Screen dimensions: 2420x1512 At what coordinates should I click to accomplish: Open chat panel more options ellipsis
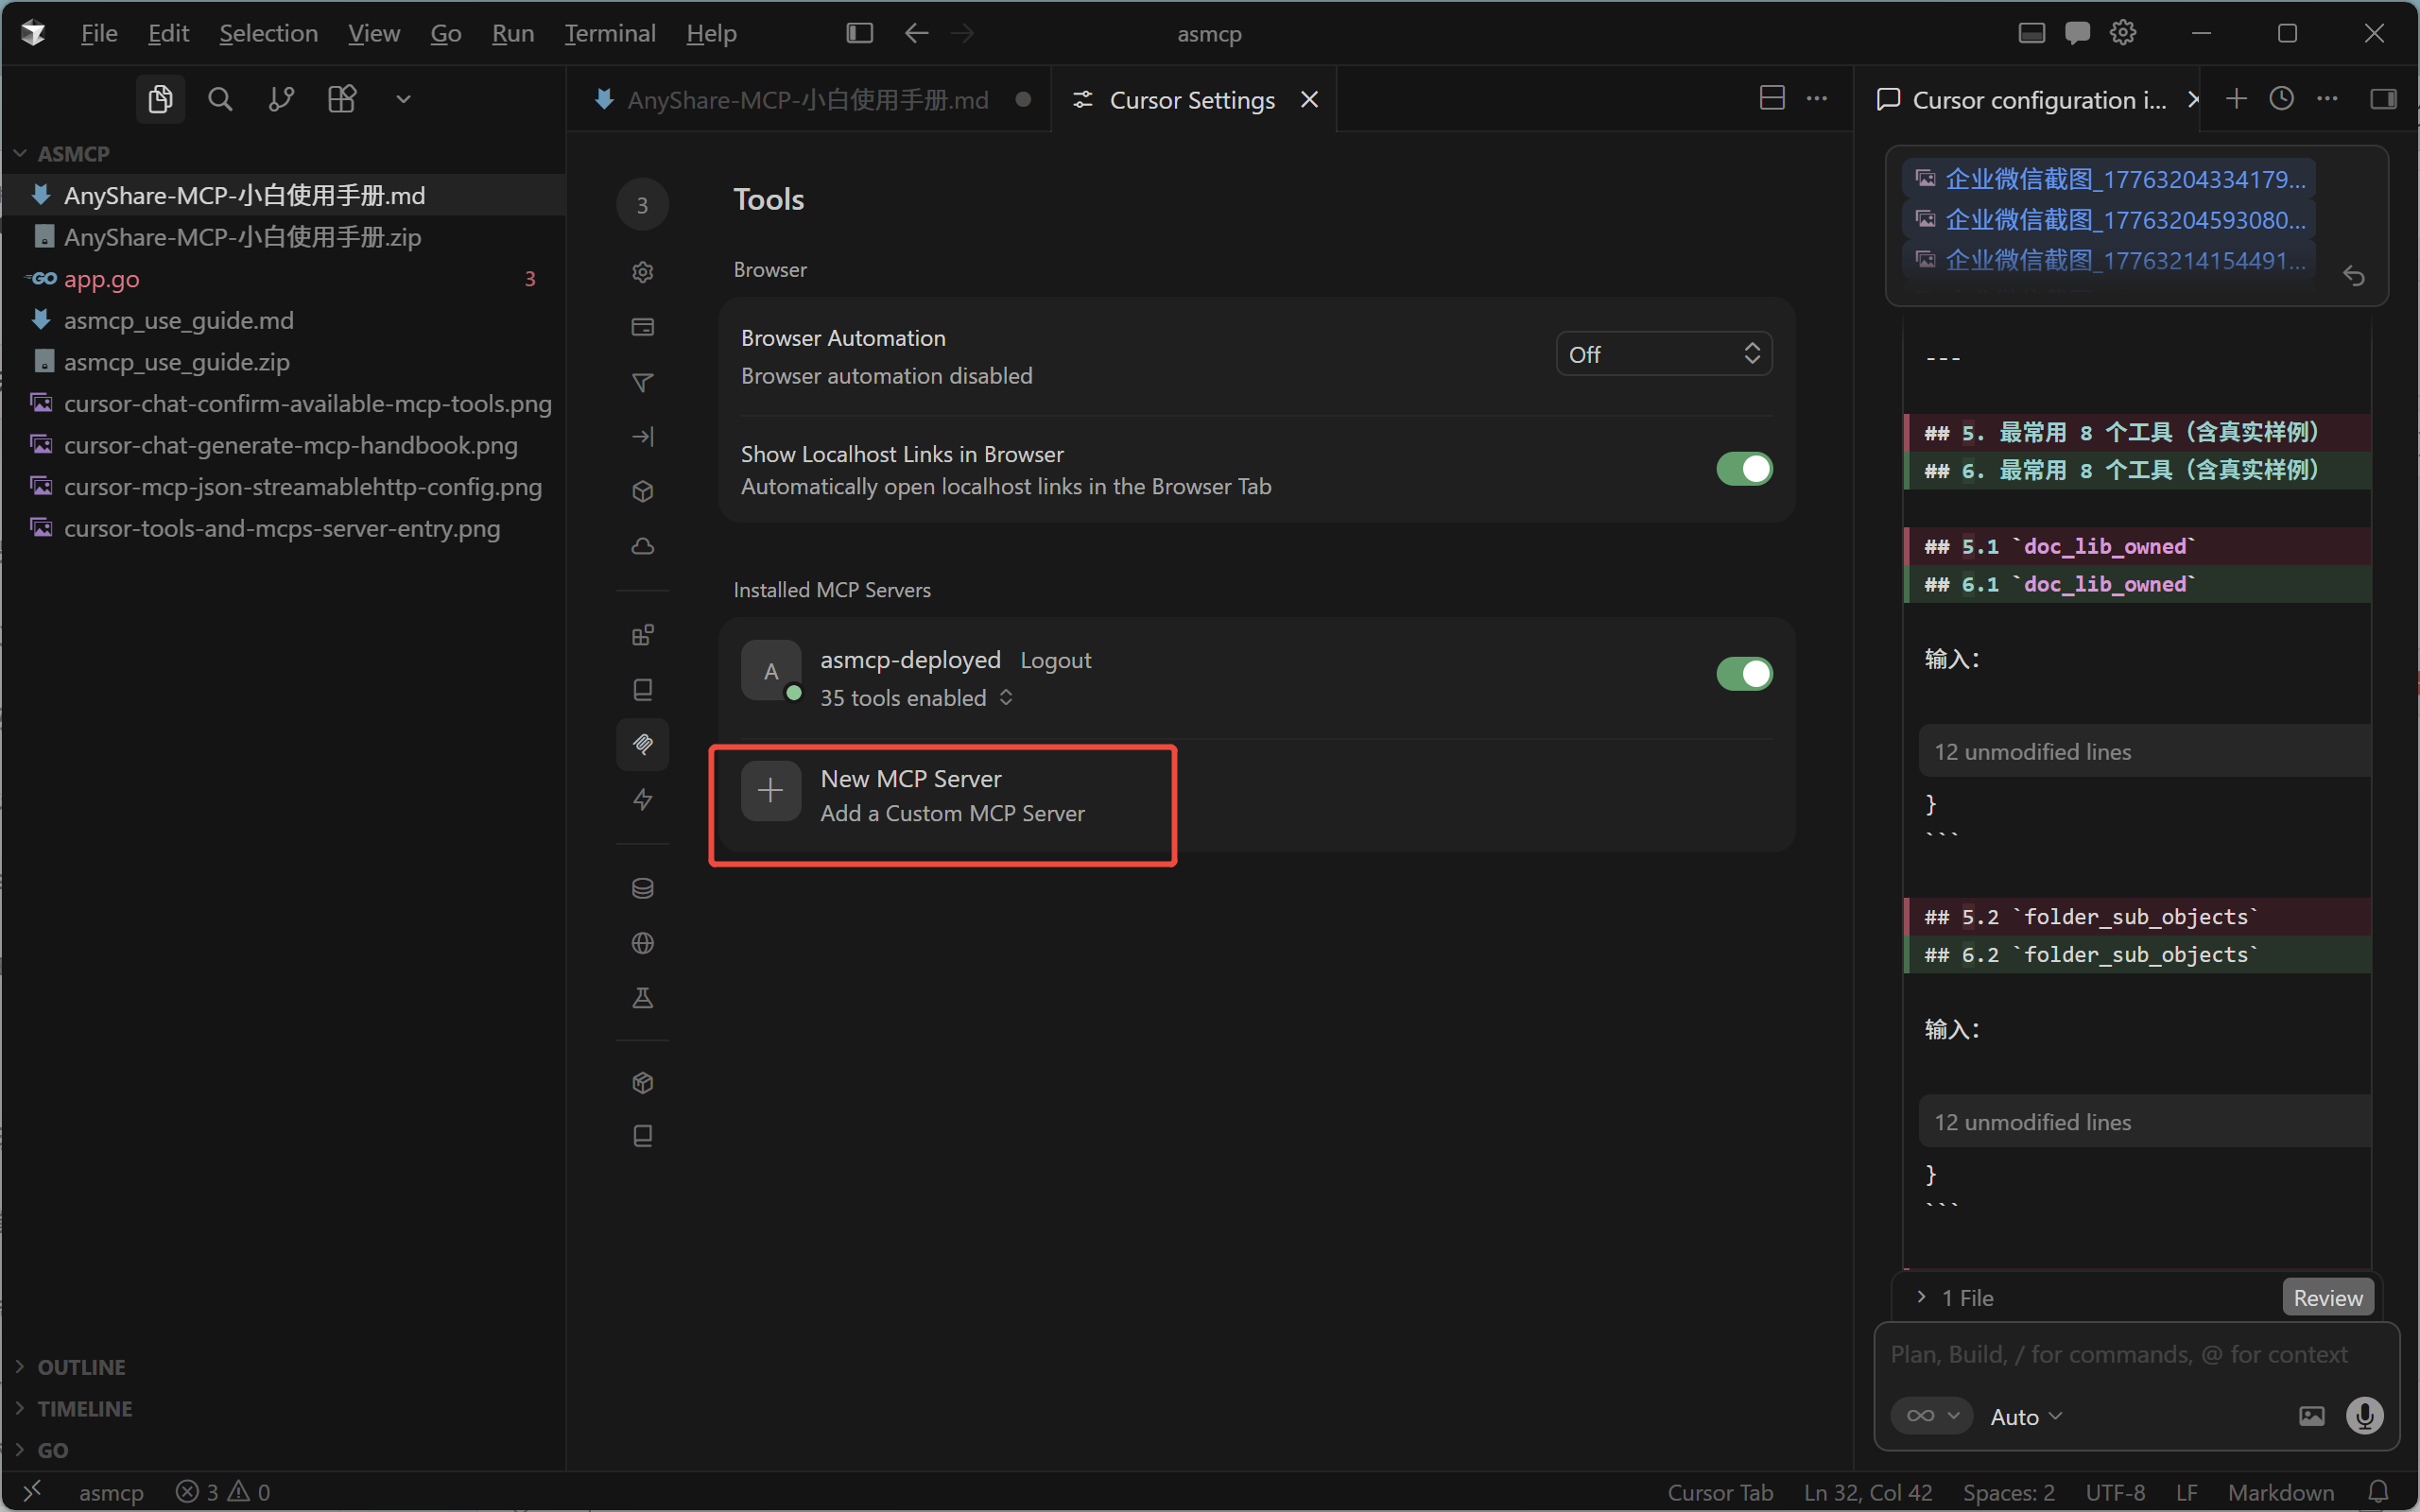[x=2327, y=98]
